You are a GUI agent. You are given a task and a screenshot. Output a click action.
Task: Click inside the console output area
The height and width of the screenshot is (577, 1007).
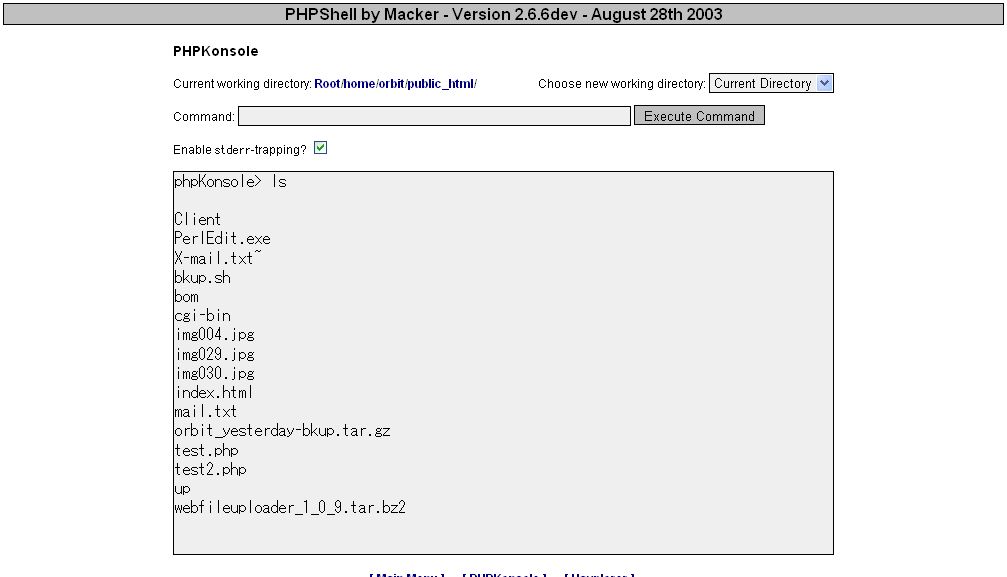click(x=504, y=363)
